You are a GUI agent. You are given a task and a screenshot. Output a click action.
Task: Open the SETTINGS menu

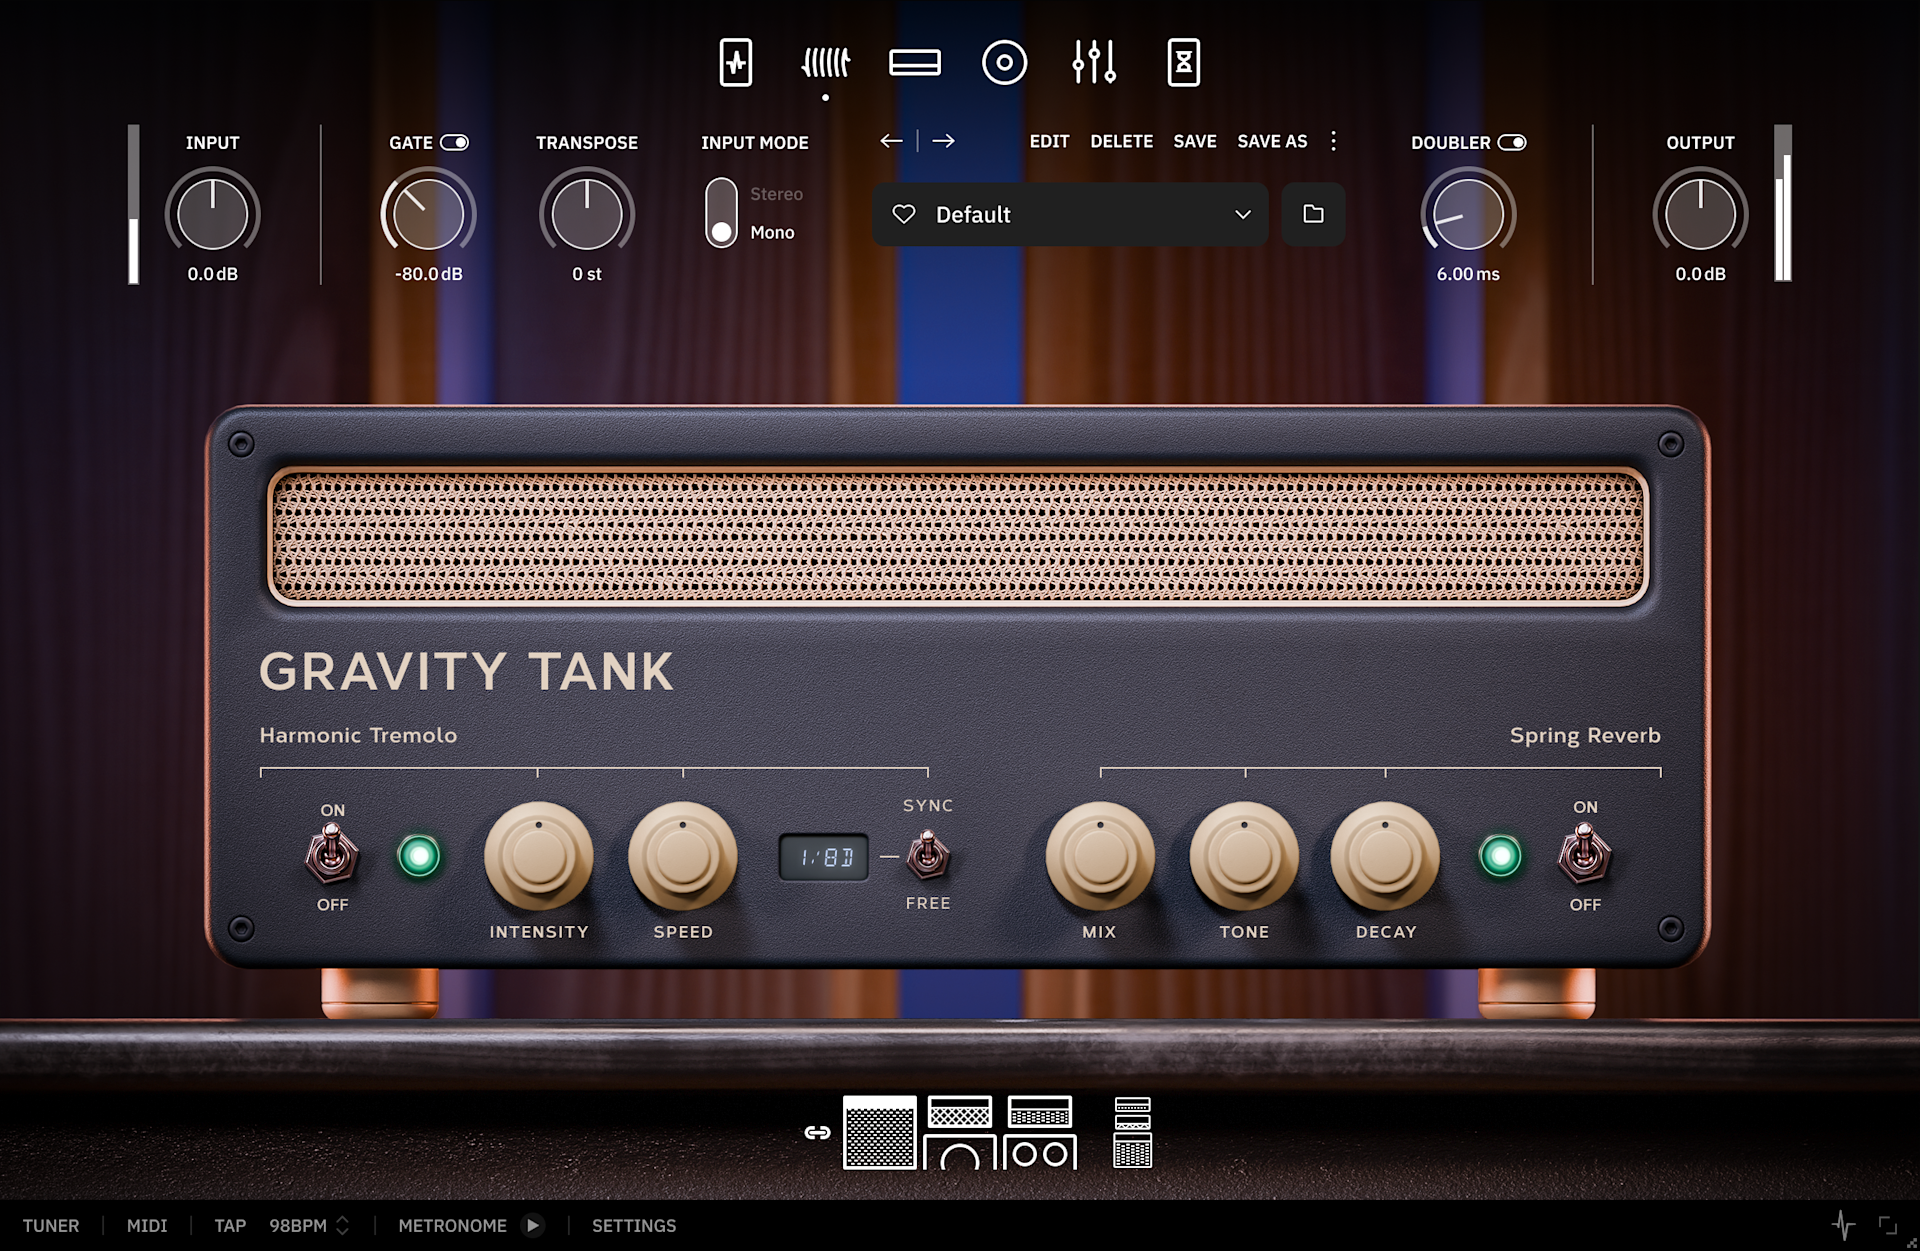634,1226
